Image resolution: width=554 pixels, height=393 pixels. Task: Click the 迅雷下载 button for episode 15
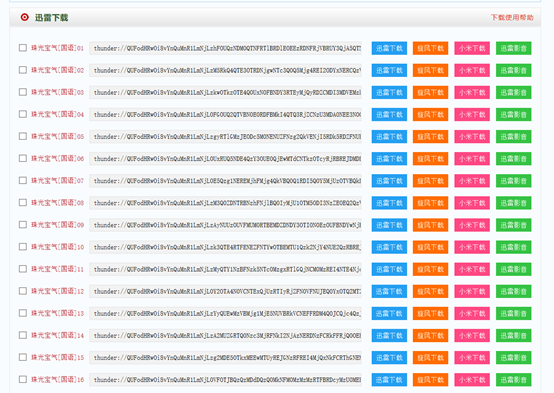pyautogui.click(x=389, y=358)
